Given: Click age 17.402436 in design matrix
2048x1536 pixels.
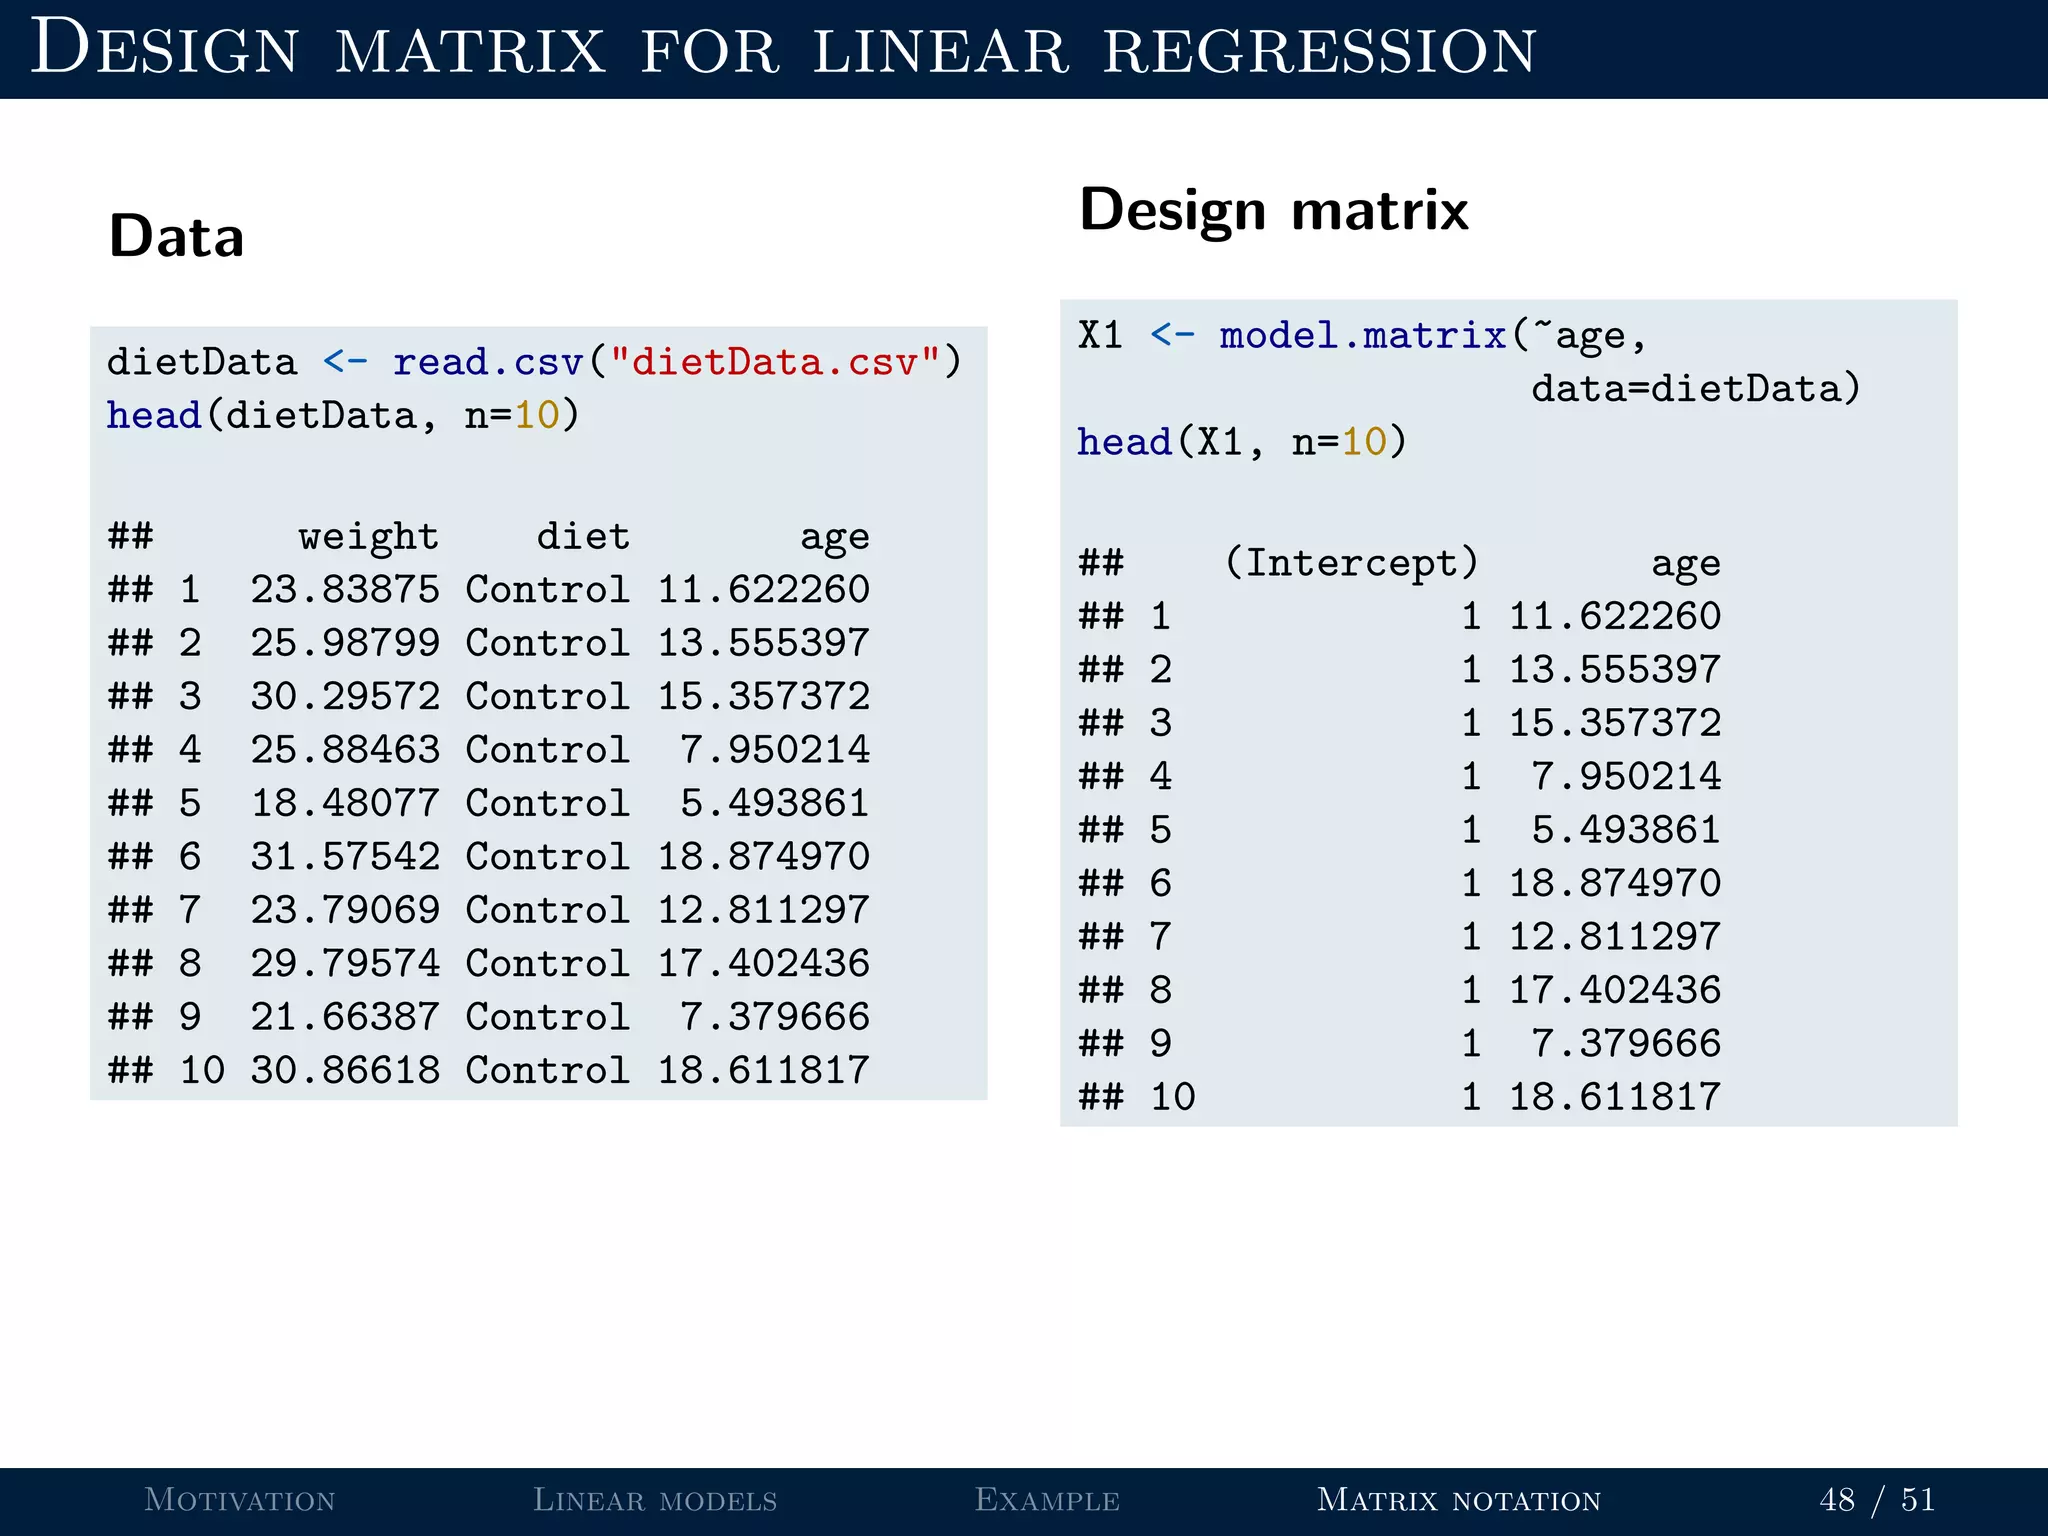Looking at the screenshot, I should click(x=1615, y=991).
